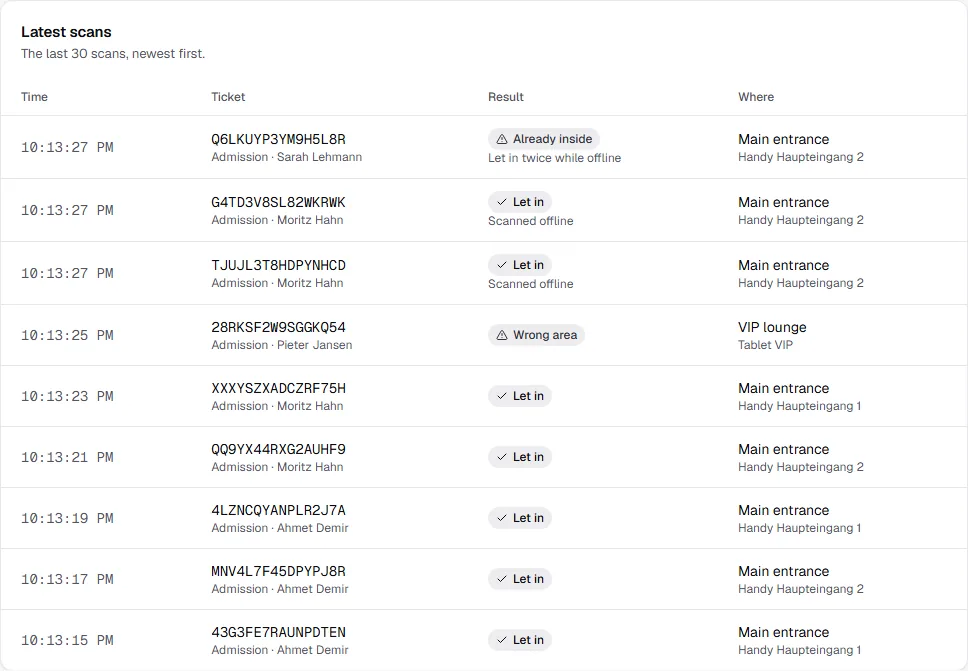Click the checkmark icon in 4LZNCQYANPLR2J7A row
Image resolution: width=968 pixels, height=671 pixels.
click(502, 518)
